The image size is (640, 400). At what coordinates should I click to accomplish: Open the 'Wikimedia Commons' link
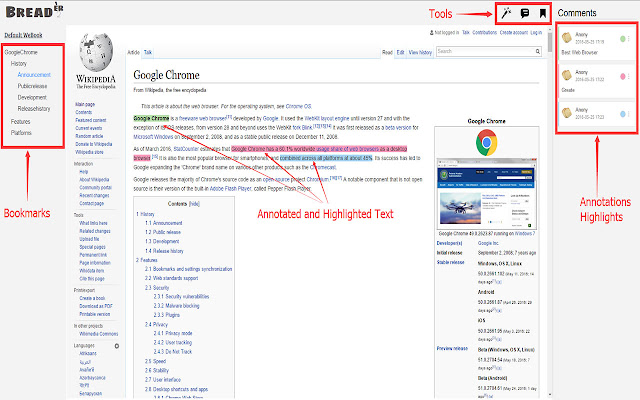point(99,334)
